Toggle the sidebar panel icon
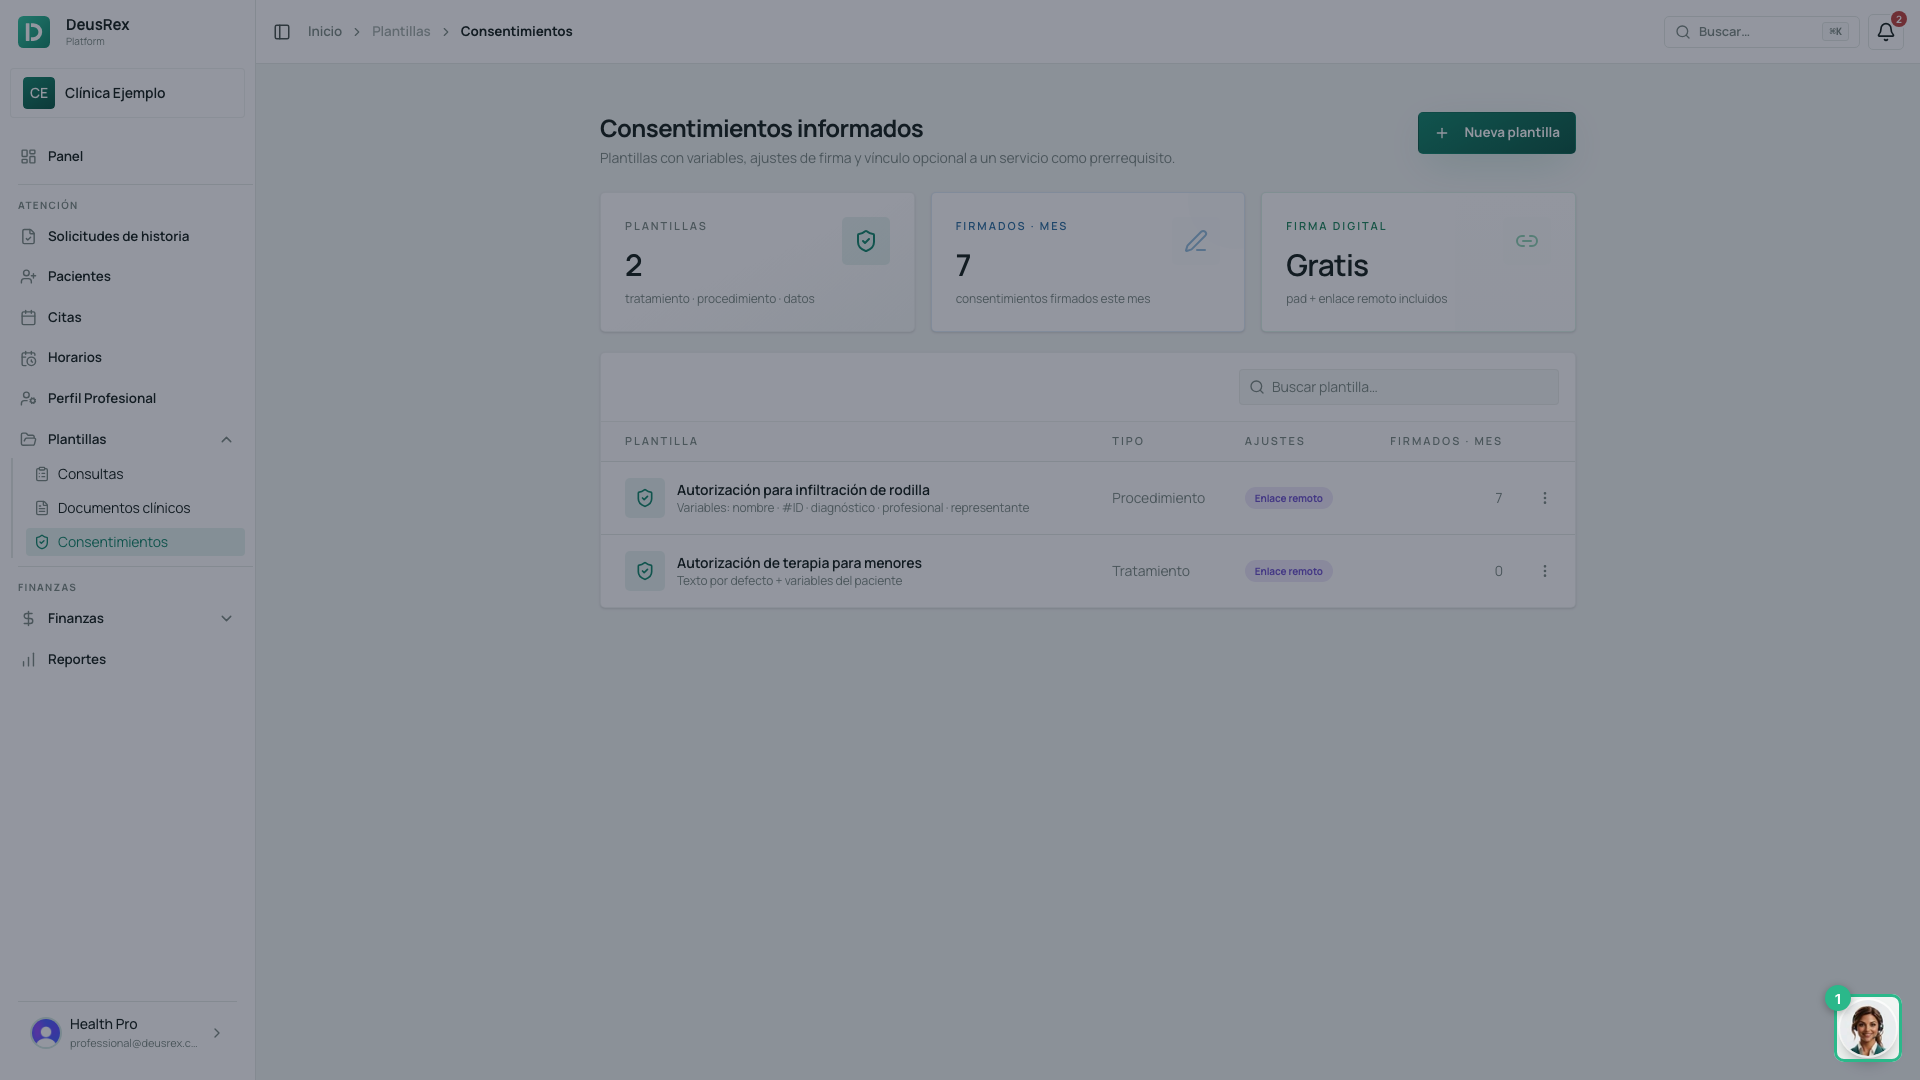Image resolution: width=1920 pixels, height=1080 pixels. [x=282, y=32]
